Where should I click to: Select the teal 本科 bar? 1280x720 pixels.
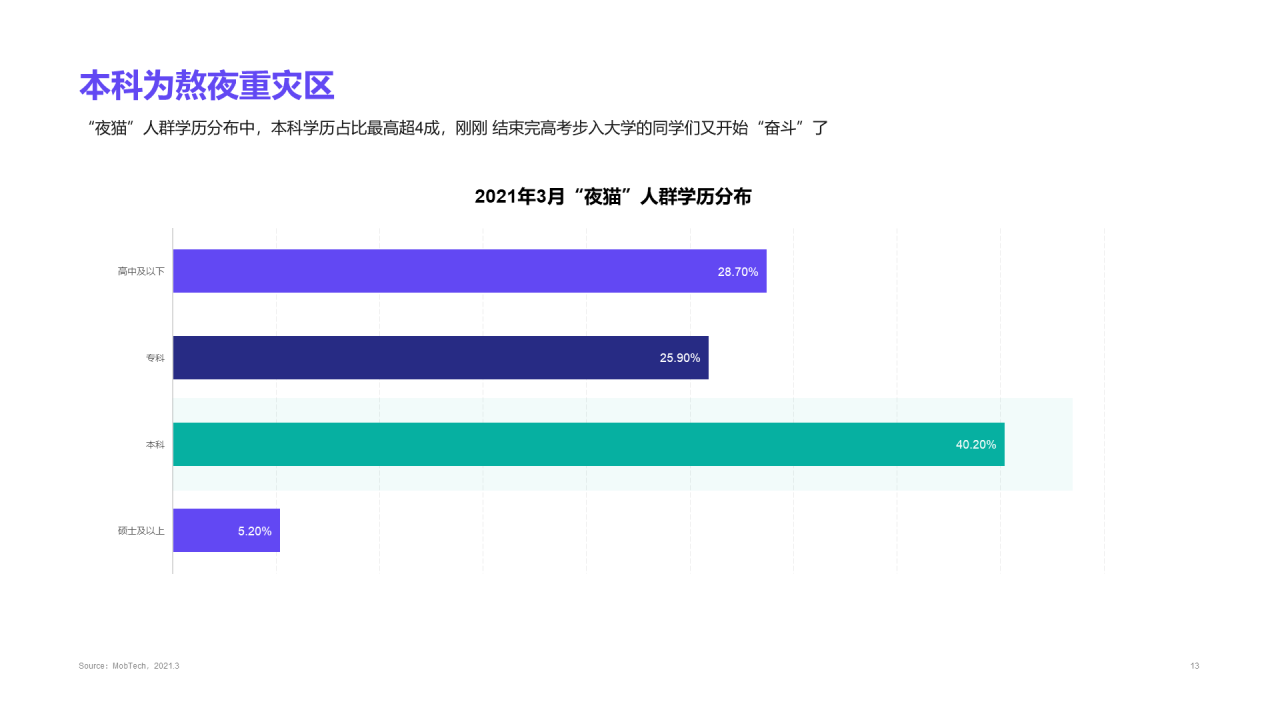click(589, 444)
